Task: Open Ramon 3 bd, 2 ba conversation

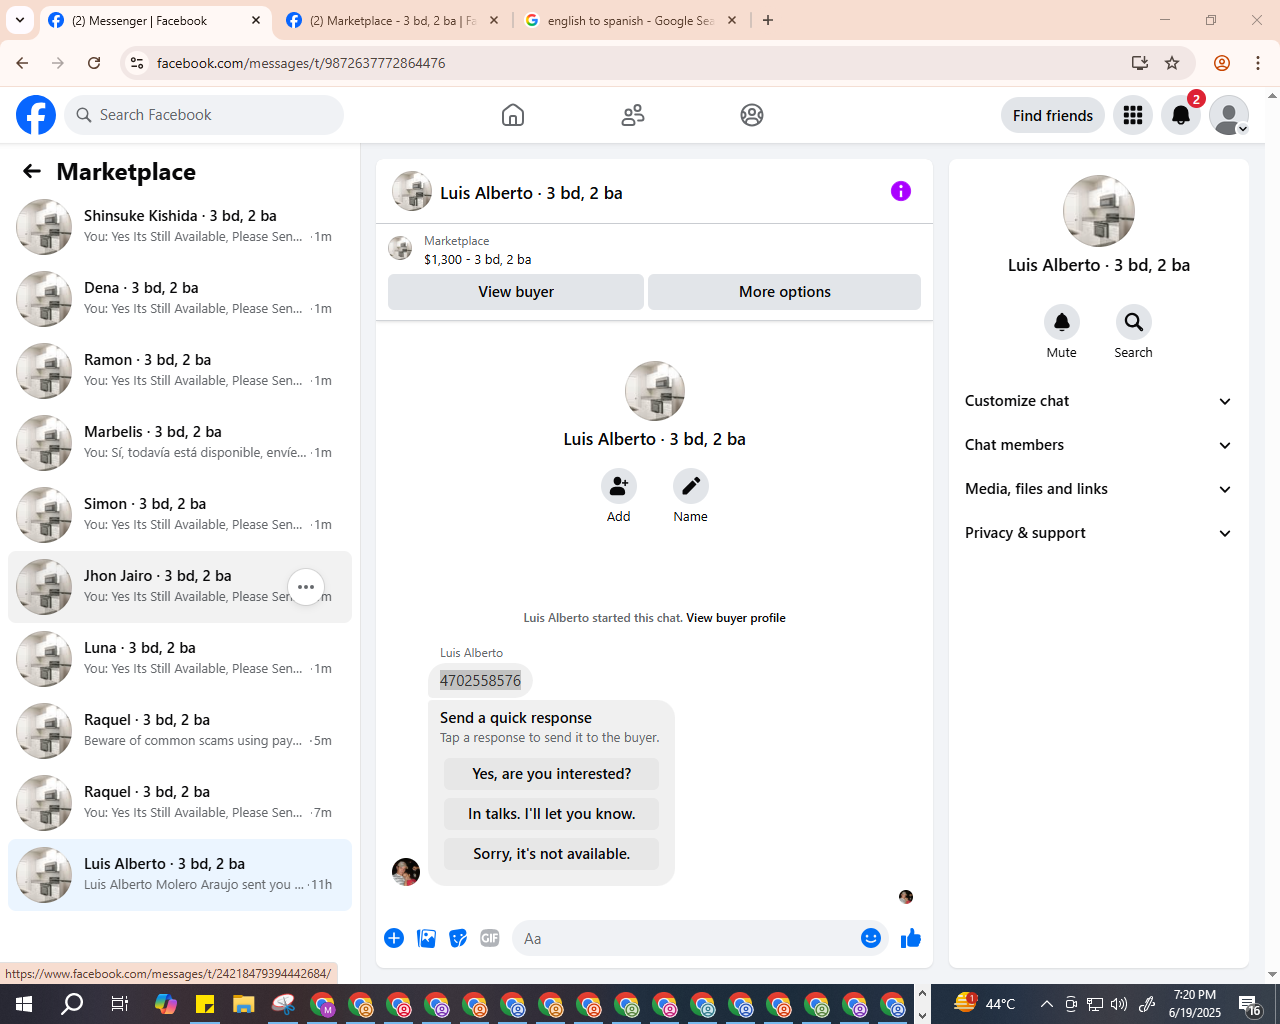Action: click(x=180, y=371)
